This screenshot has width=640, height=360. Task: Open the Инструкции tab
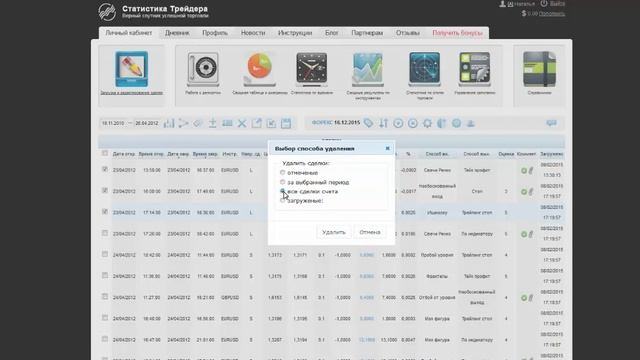pos(295,33)
